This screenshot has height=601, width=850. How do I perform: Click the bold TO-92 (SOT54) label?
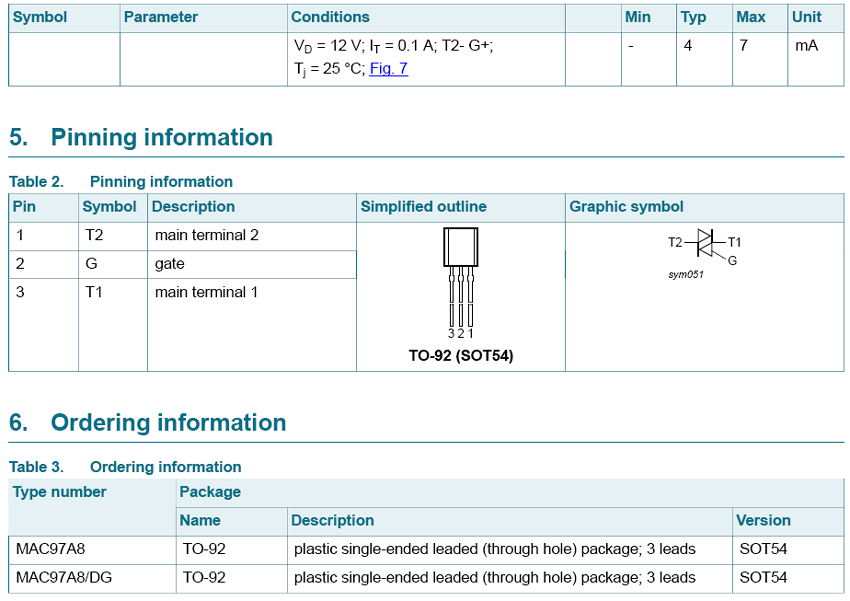coord(461,355)
